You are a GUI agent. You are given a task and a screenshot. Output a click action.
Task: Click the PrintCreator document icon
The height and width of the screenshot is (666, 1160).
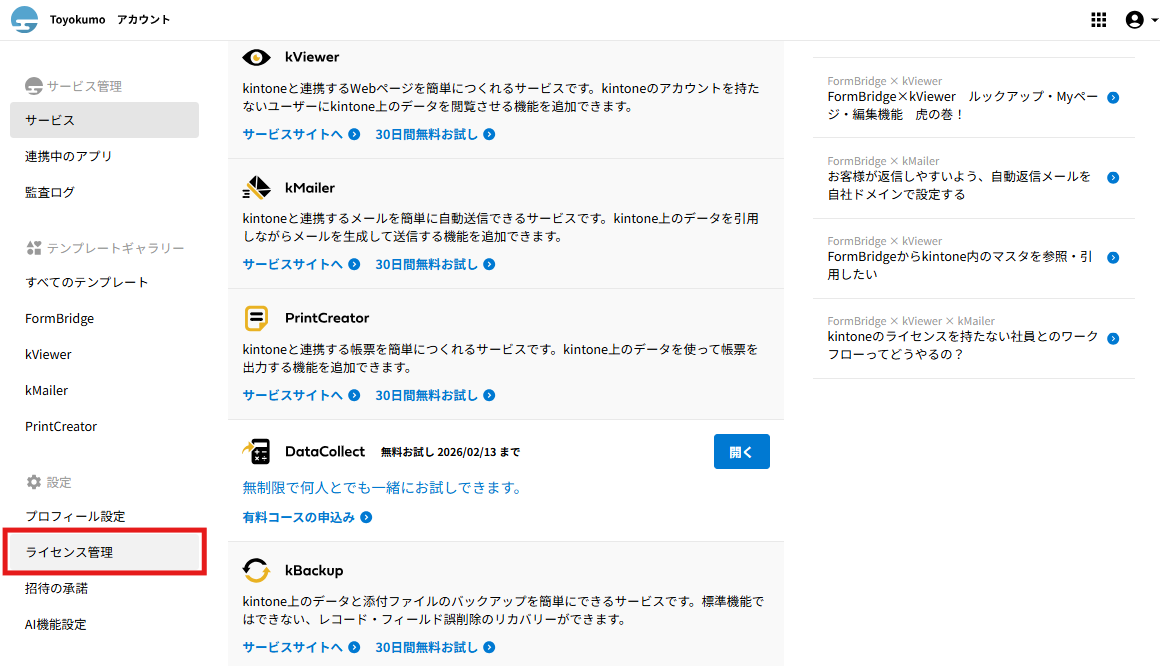[x=257, y=319]
